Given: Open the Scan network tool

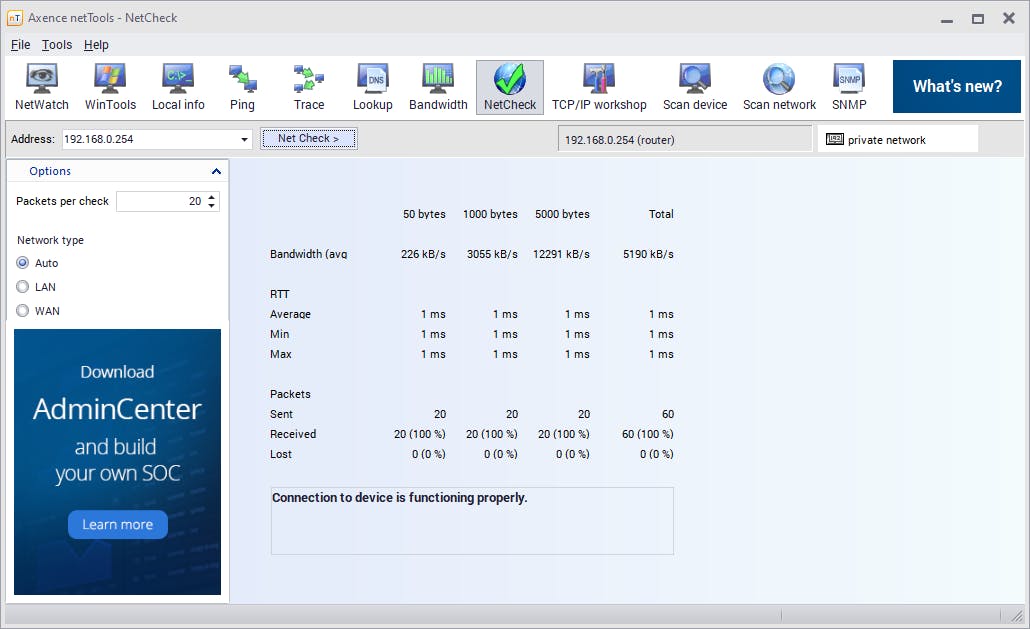Looking at the screenshot, I should (x=779, y=87).
